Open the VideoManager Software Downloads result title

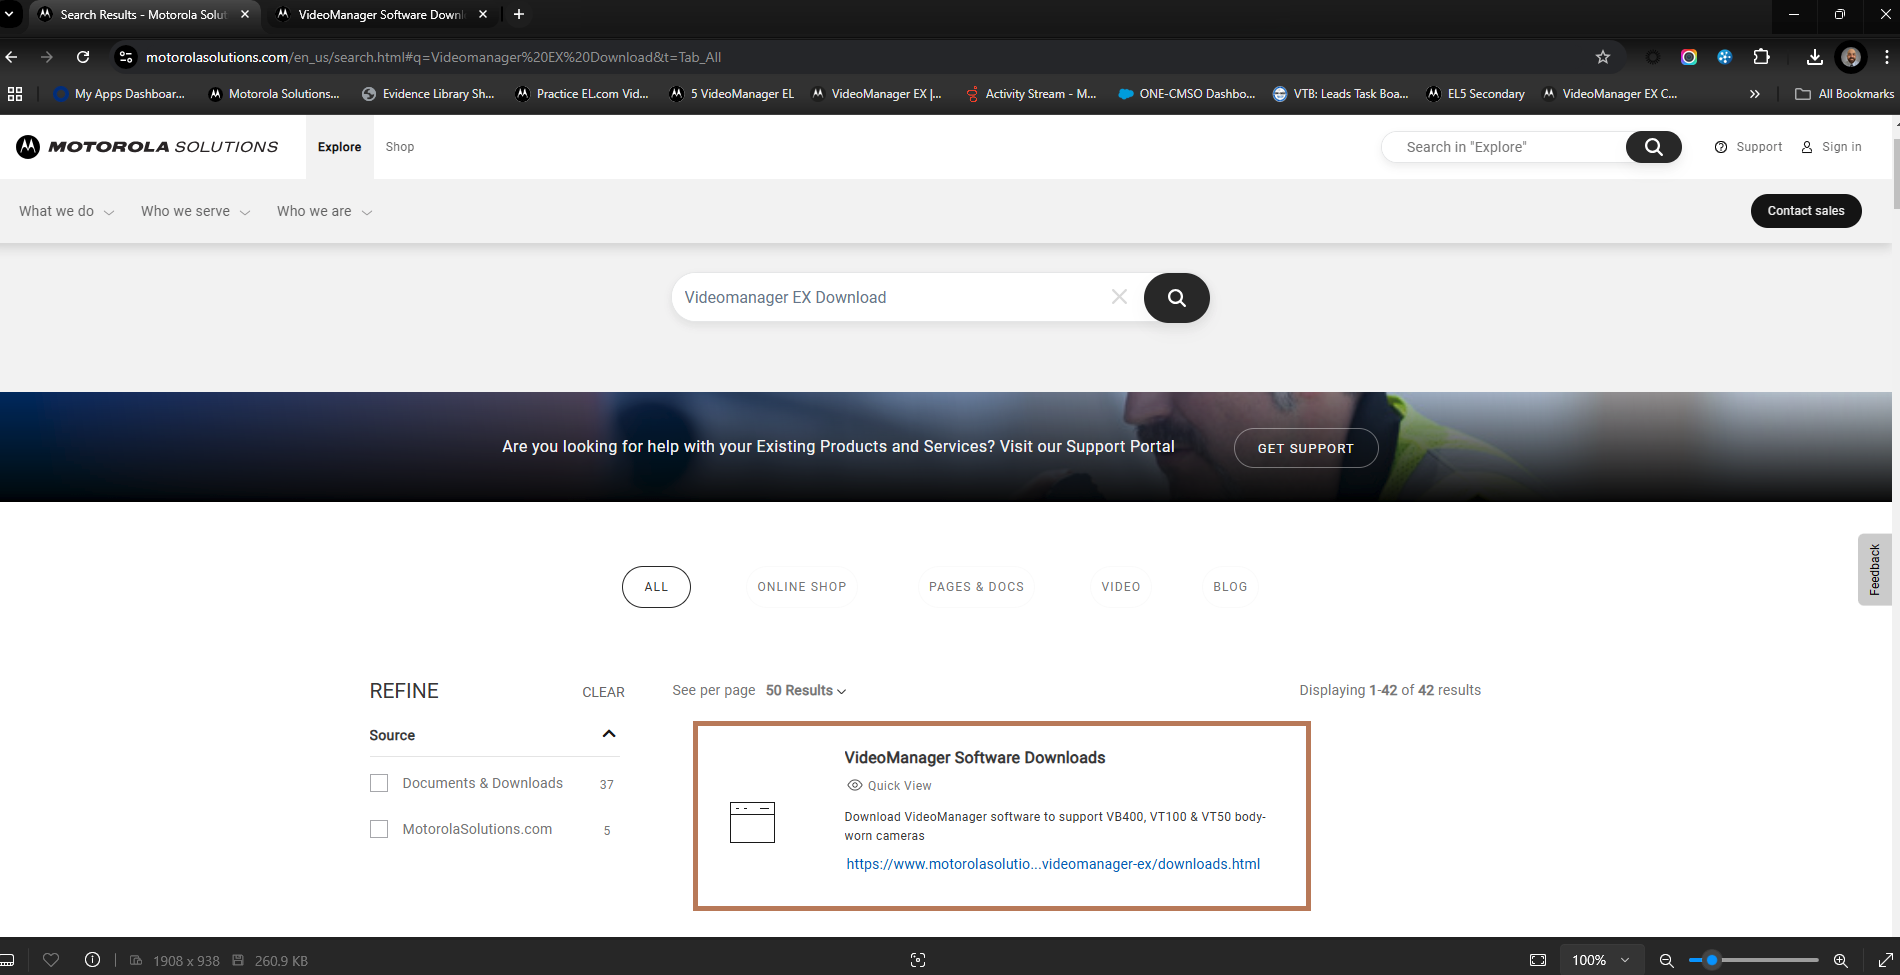(975, 758)
